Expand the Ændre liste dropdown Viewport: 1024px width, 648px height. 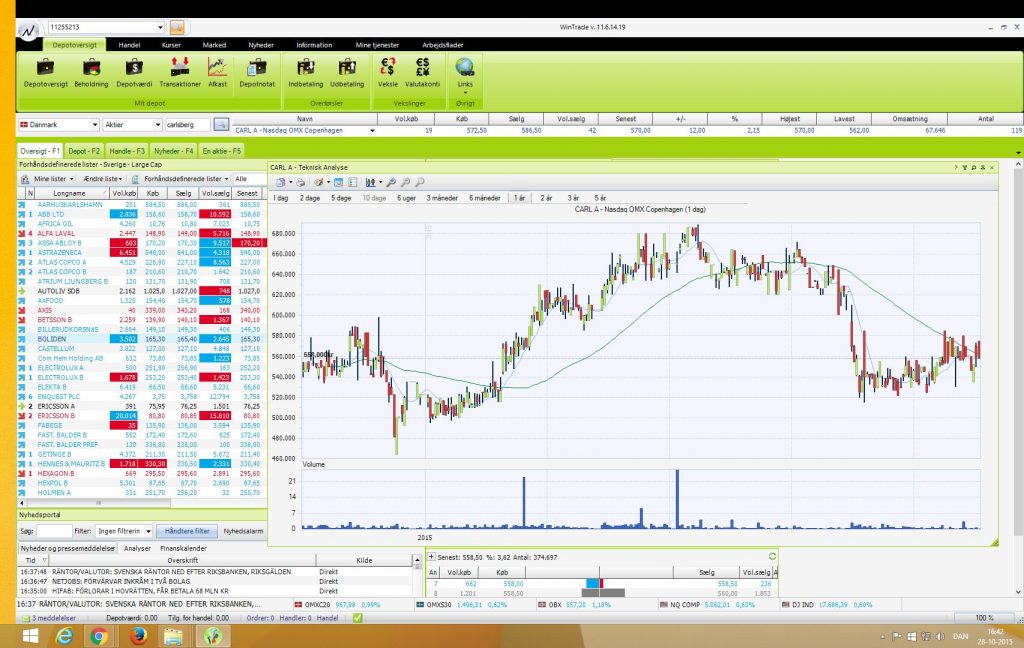coord(102,178)
